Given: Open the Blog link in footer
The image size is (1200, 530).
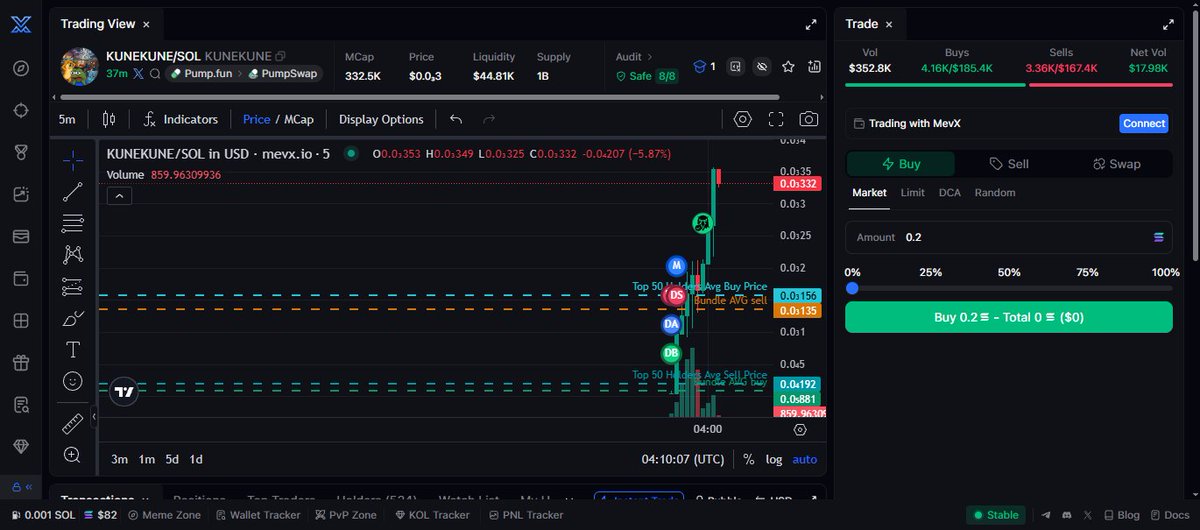Looking at the screenshot, I should coord(1120,515).
